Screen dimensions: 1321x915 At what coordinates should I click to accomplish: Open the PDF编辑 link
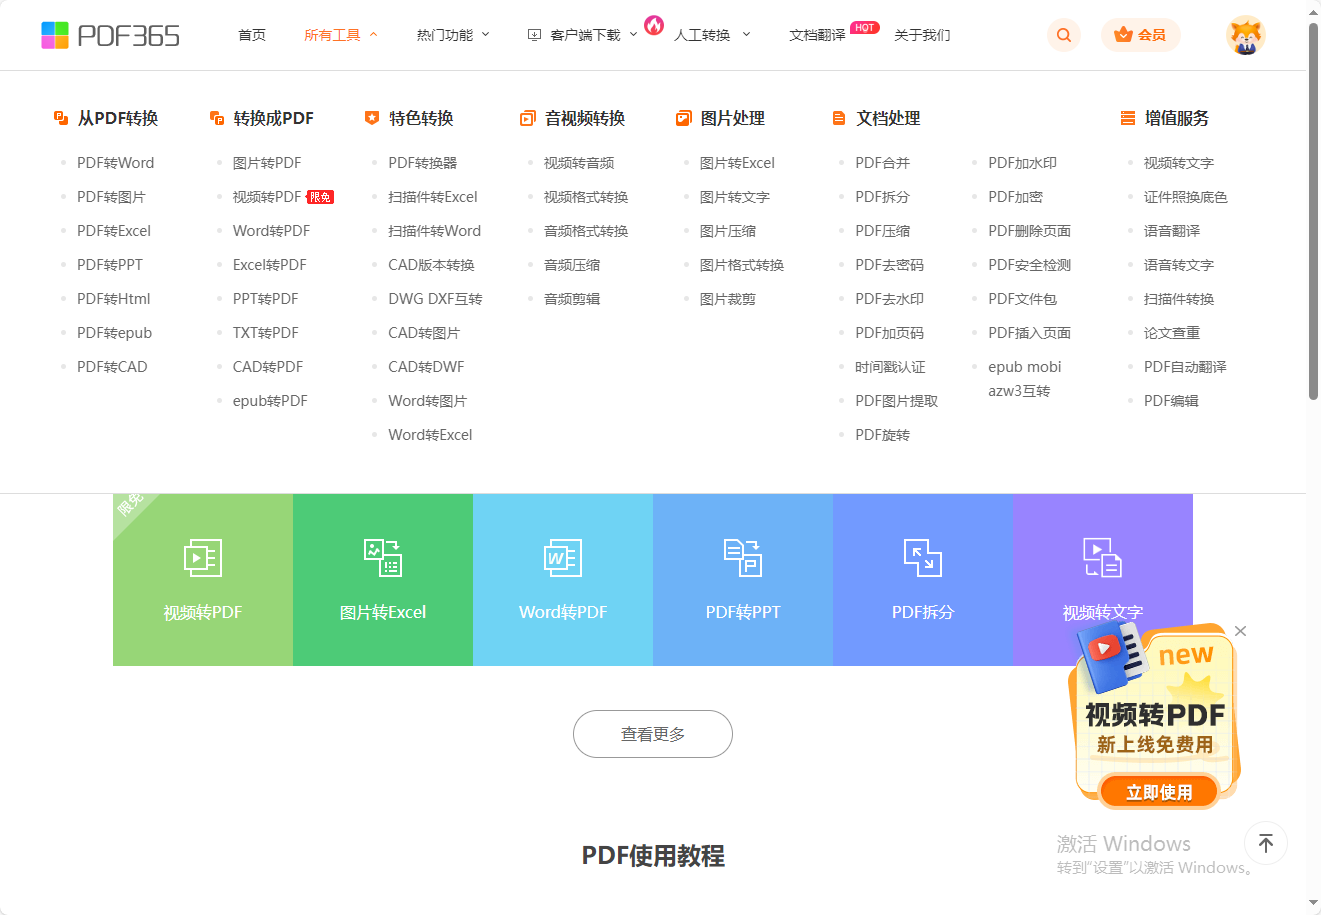coord(1172,401)
